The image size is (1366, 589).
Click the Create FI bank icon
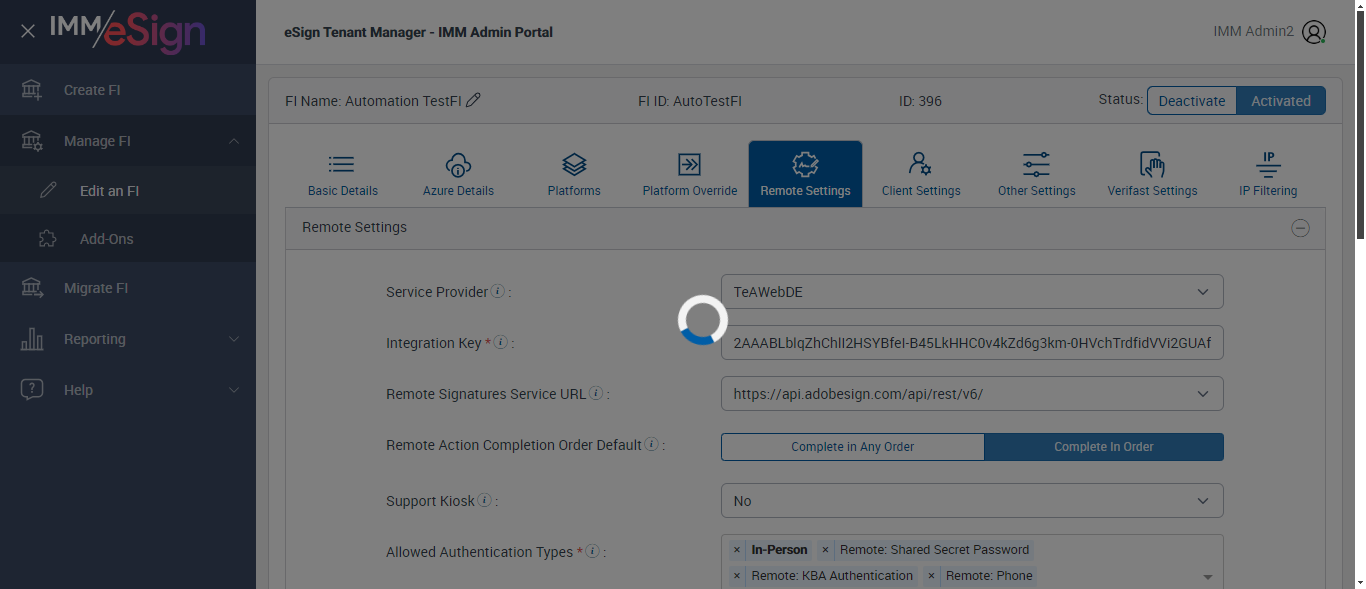tap(32, 90)
